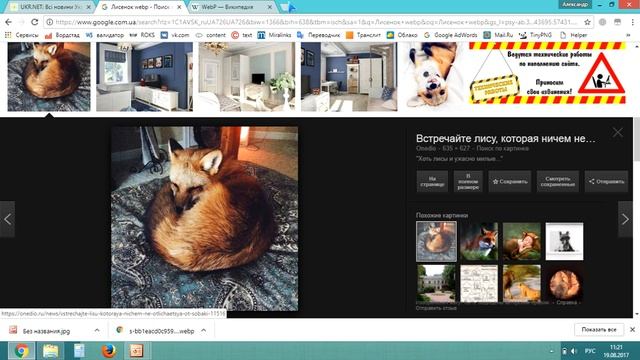Open the vk.com bookmark
Screen dimensions: 640x360
[x=175, y=35]
